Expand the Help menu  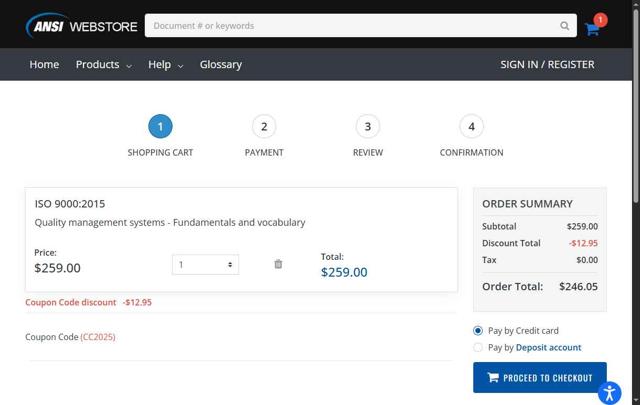pos(165,65)
